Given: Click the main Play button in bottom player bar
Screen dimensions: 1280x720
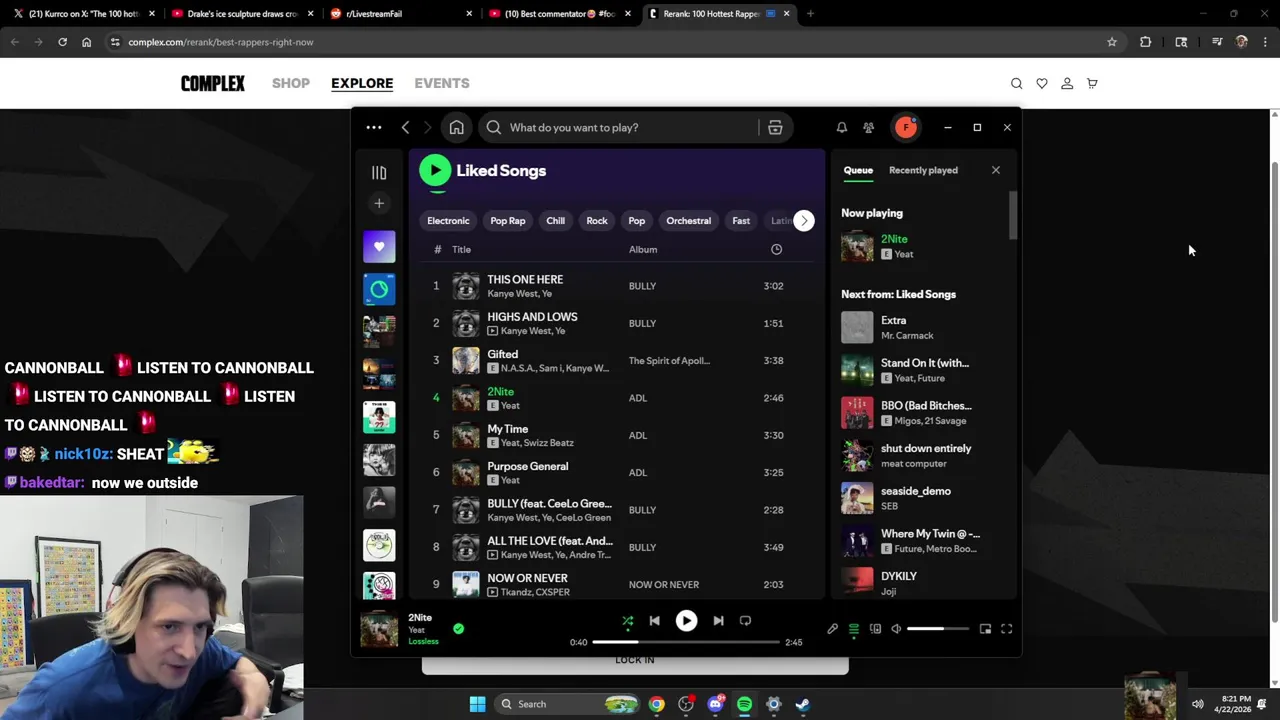Looking at the screenshot, I should [686, 621].
